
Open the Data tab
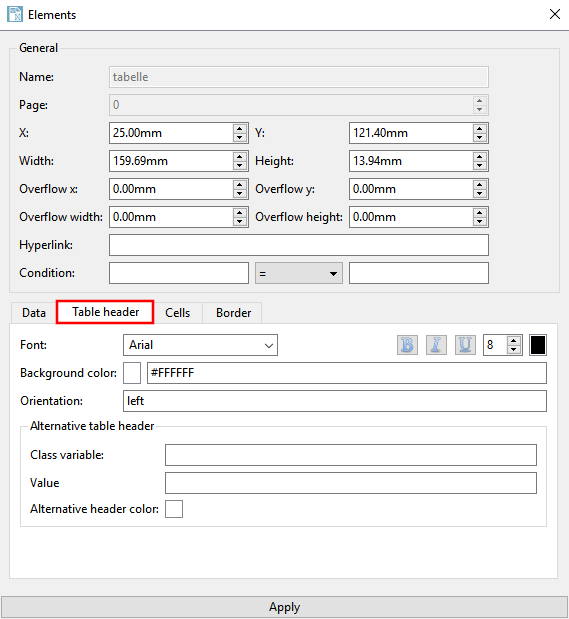click(x=34, y=313)
